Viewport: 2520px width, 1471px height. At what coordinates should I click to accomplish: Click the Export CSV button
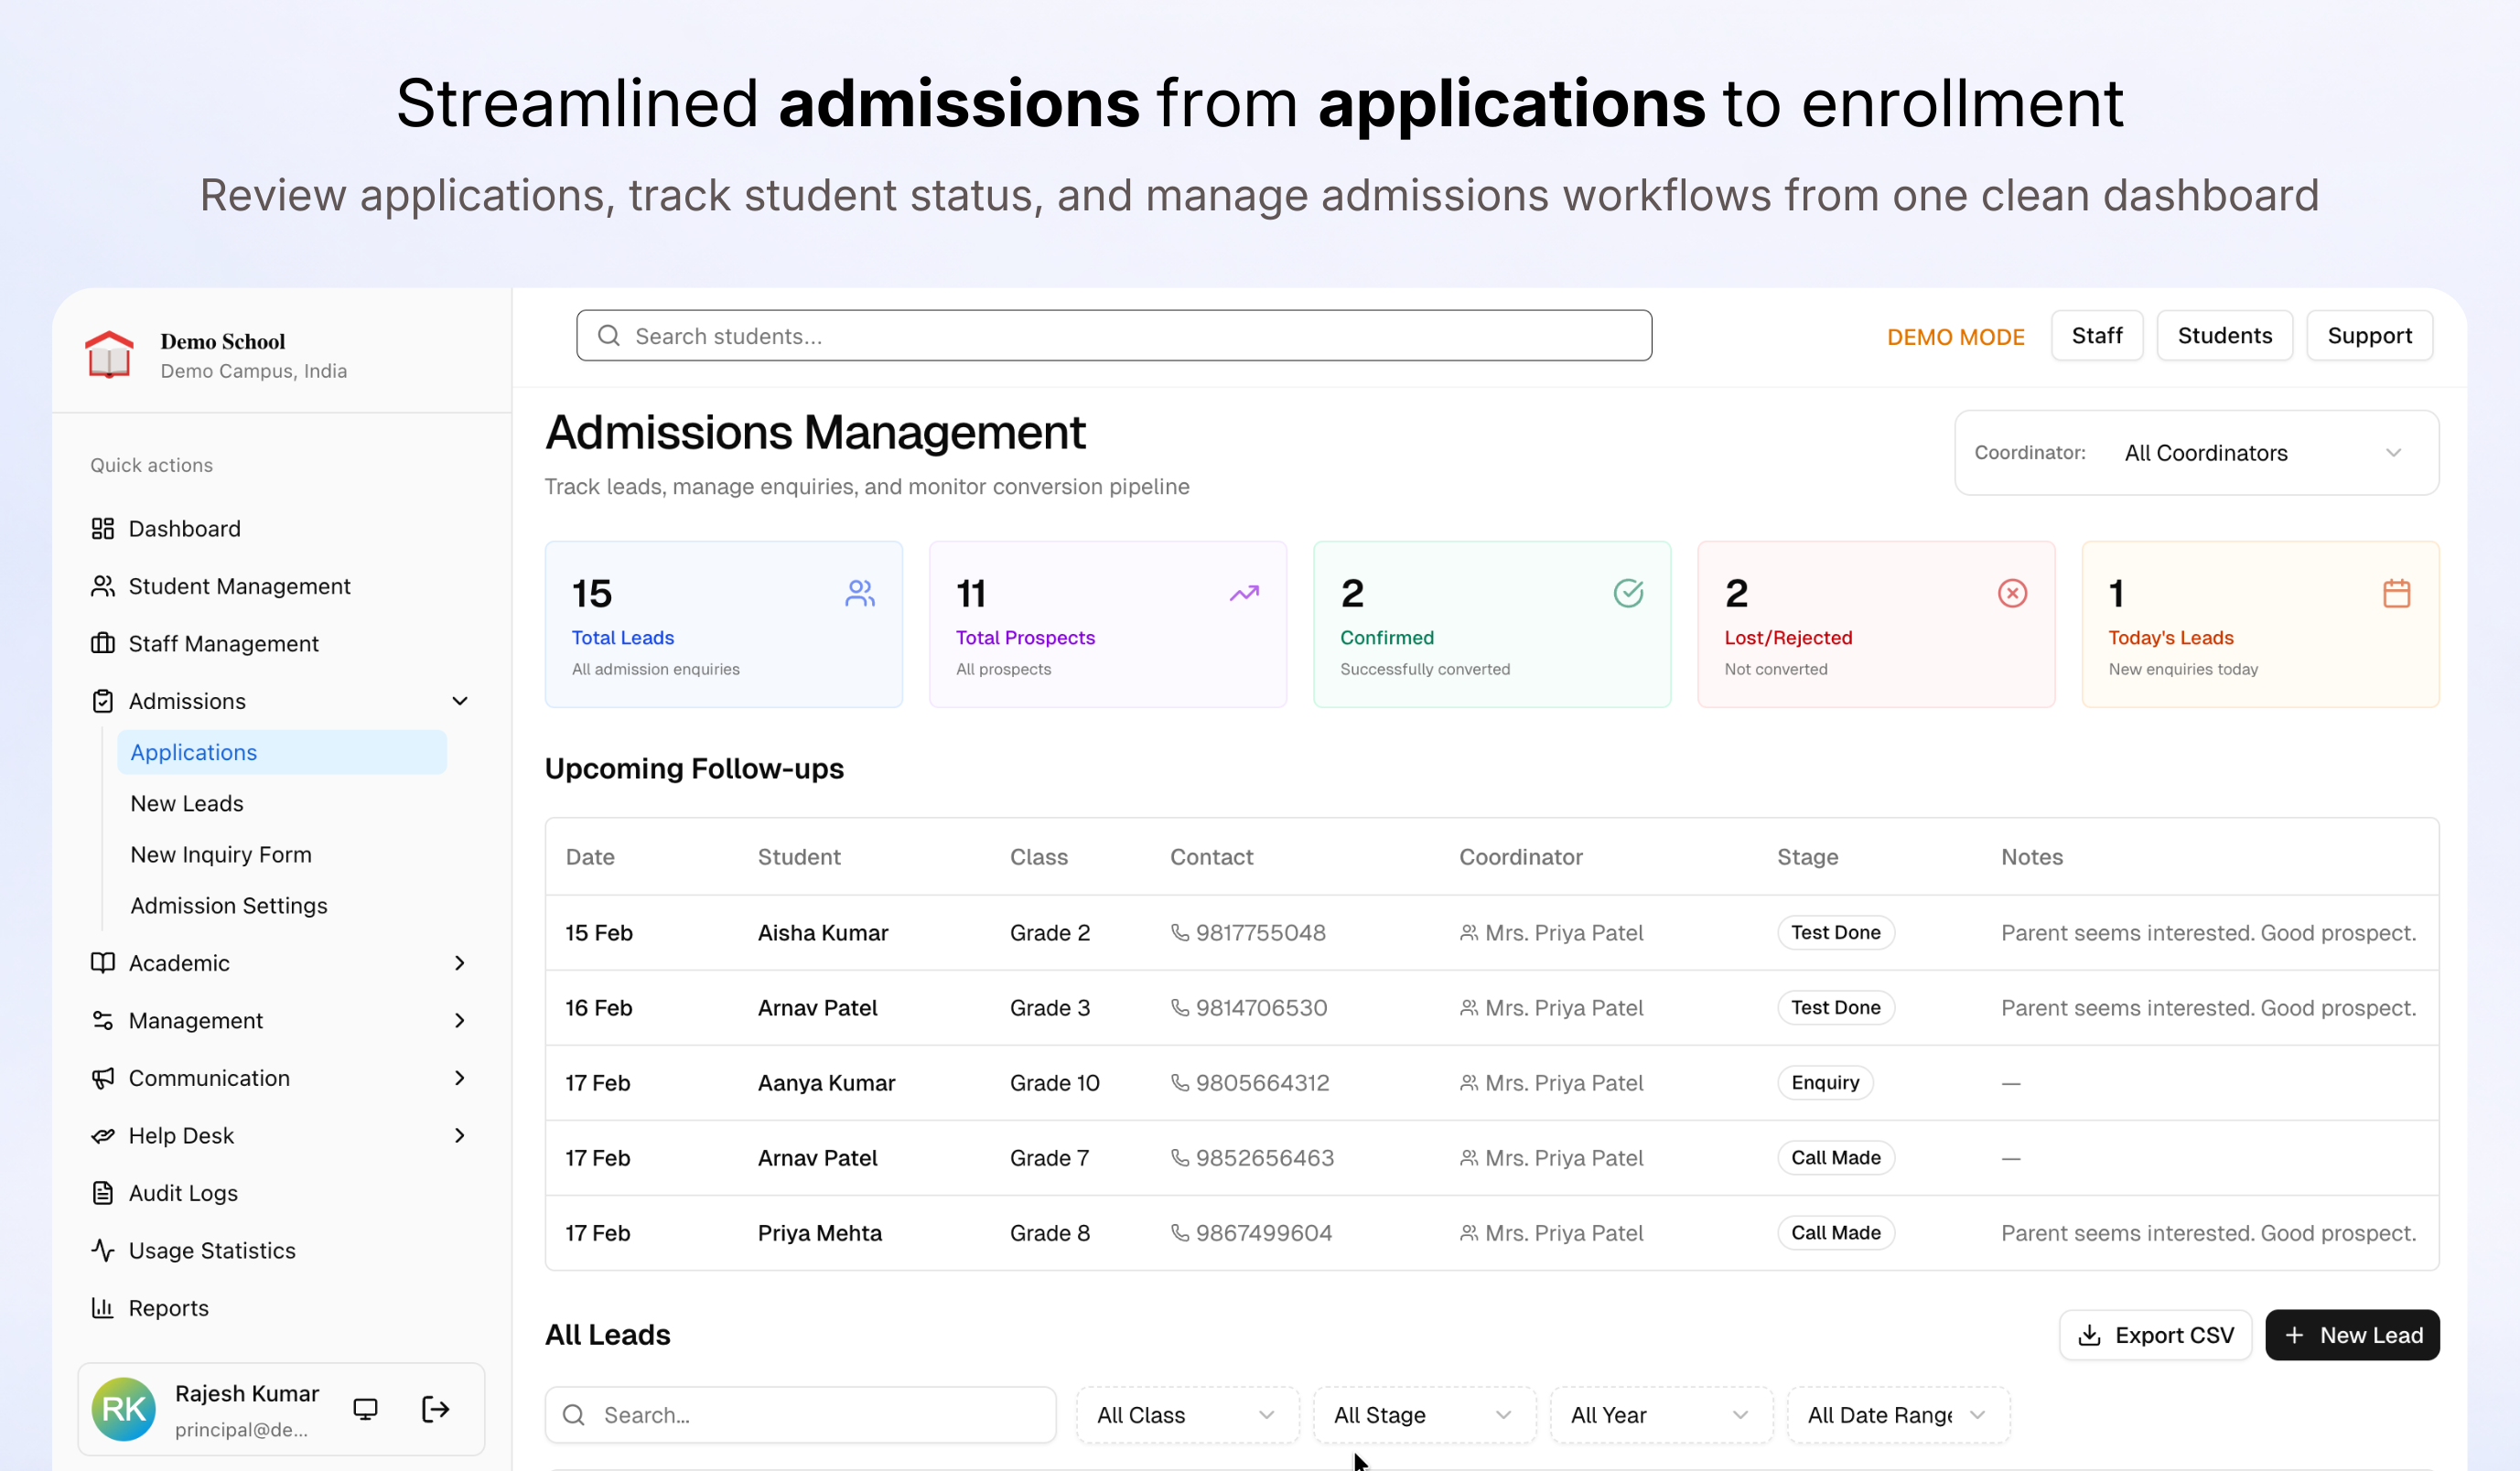[x=2155, y=1335]
